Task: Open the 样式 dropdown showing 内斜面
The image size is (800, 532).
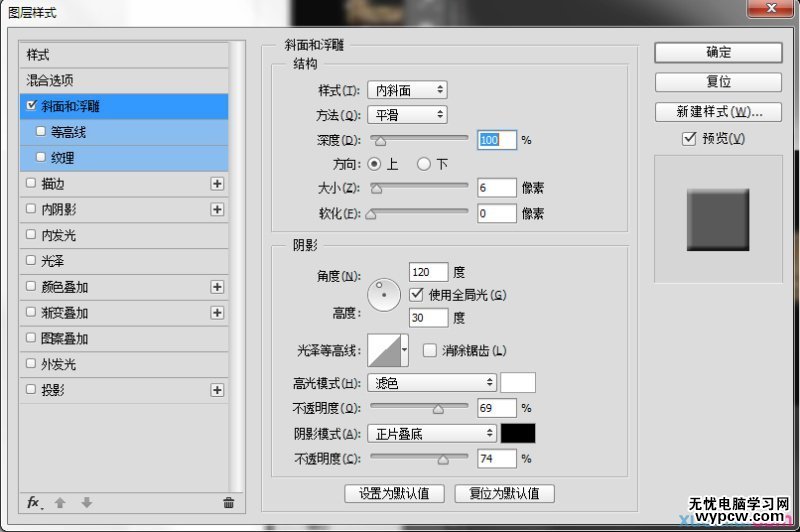Action: pos(407,90)
